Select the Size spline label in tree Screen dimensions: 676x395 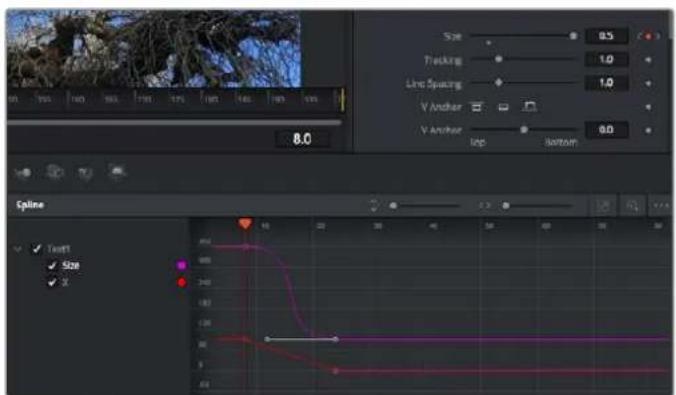(71, 265)
